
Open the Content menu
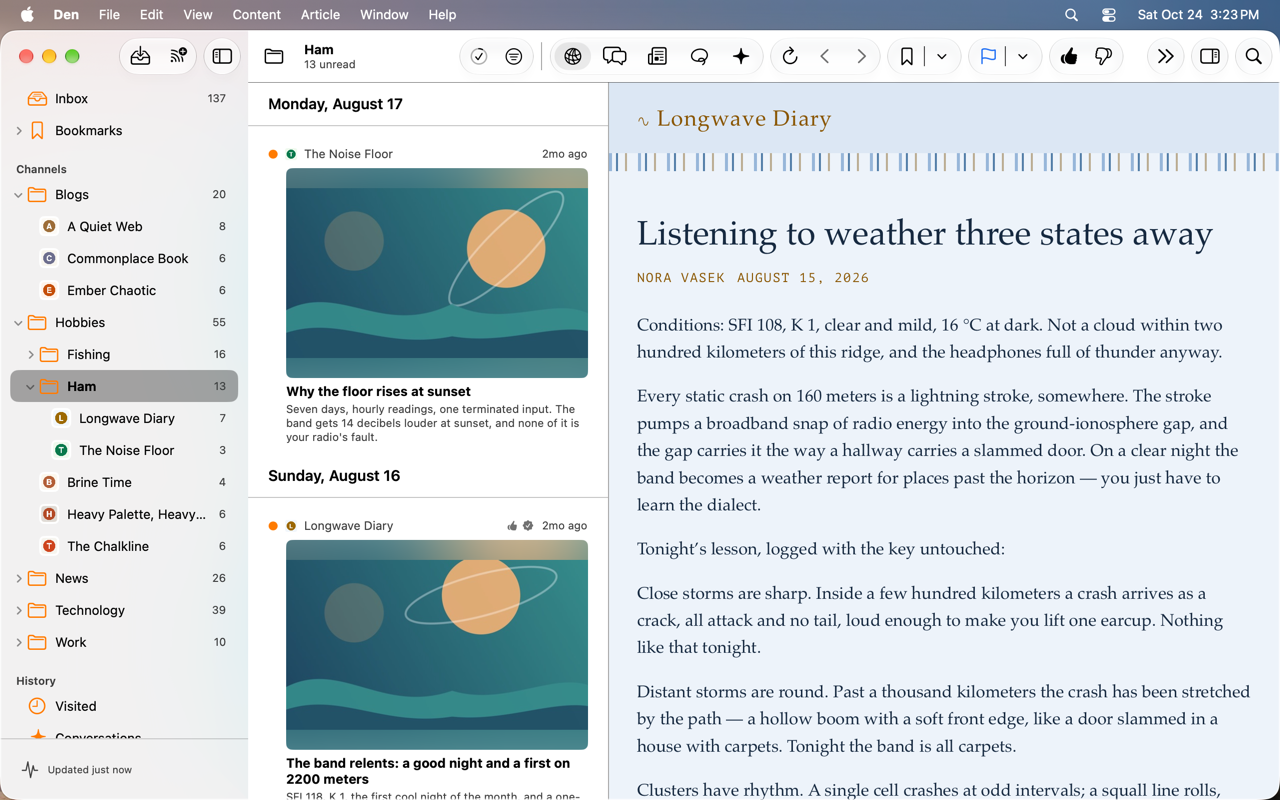point(256,15)
